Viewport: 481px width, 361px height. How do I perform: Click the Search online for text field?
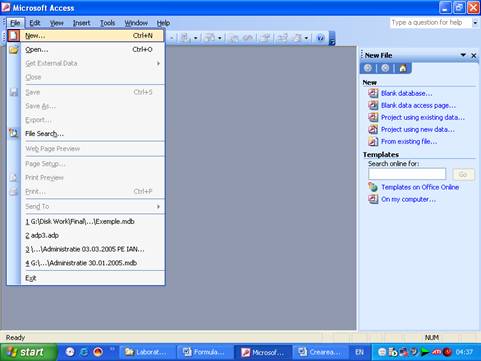[x=407, y=174]
